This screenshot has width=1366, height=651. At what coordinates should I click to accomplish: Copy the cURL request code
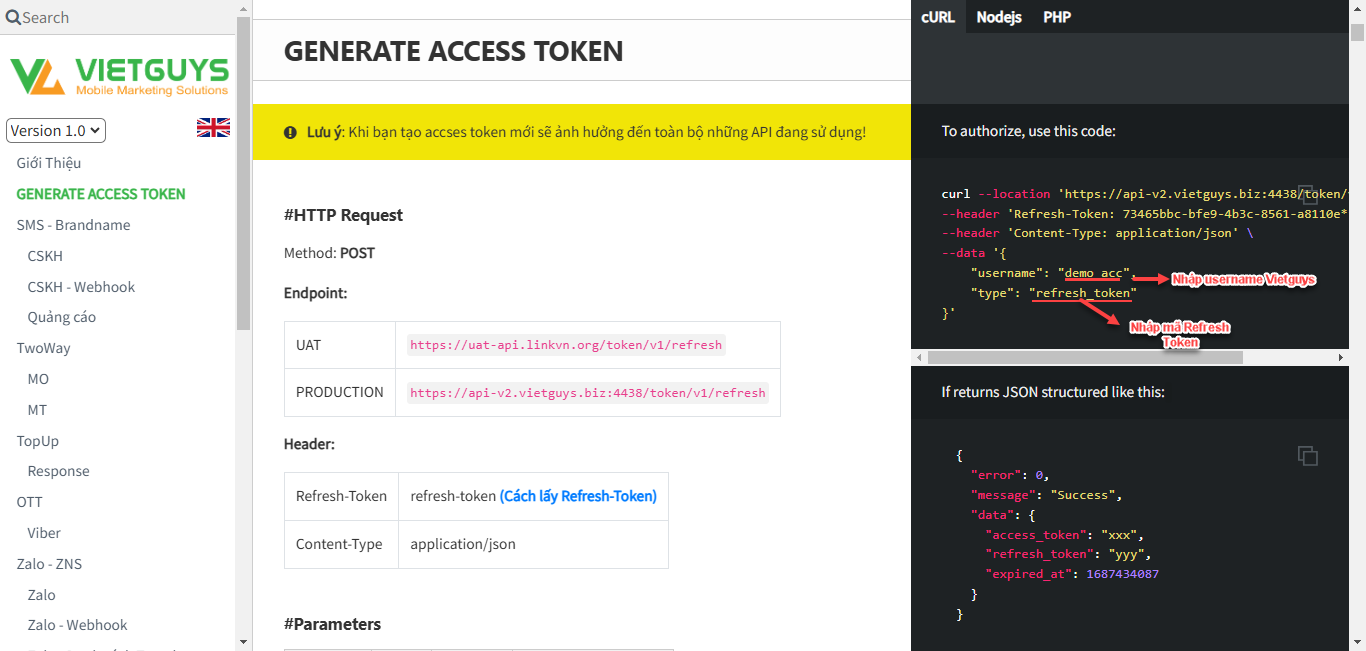click(x=1307, y=195)
